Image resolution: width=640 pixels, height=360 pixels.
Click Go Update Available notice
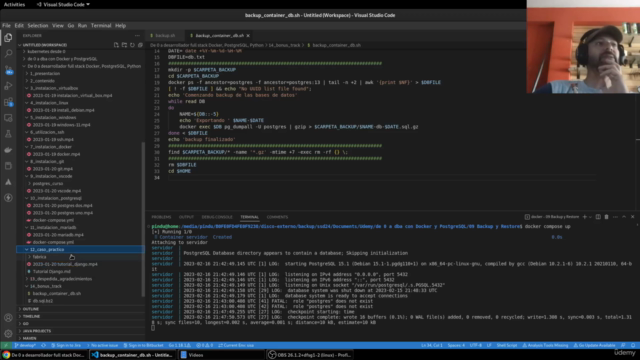pyautogui.click(x=594, y=345)
